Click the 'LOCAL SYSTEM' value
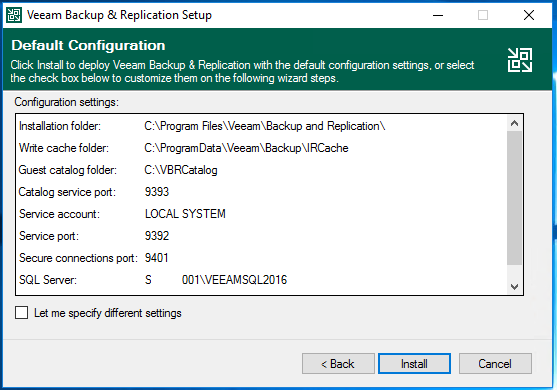 click(185, 214)
